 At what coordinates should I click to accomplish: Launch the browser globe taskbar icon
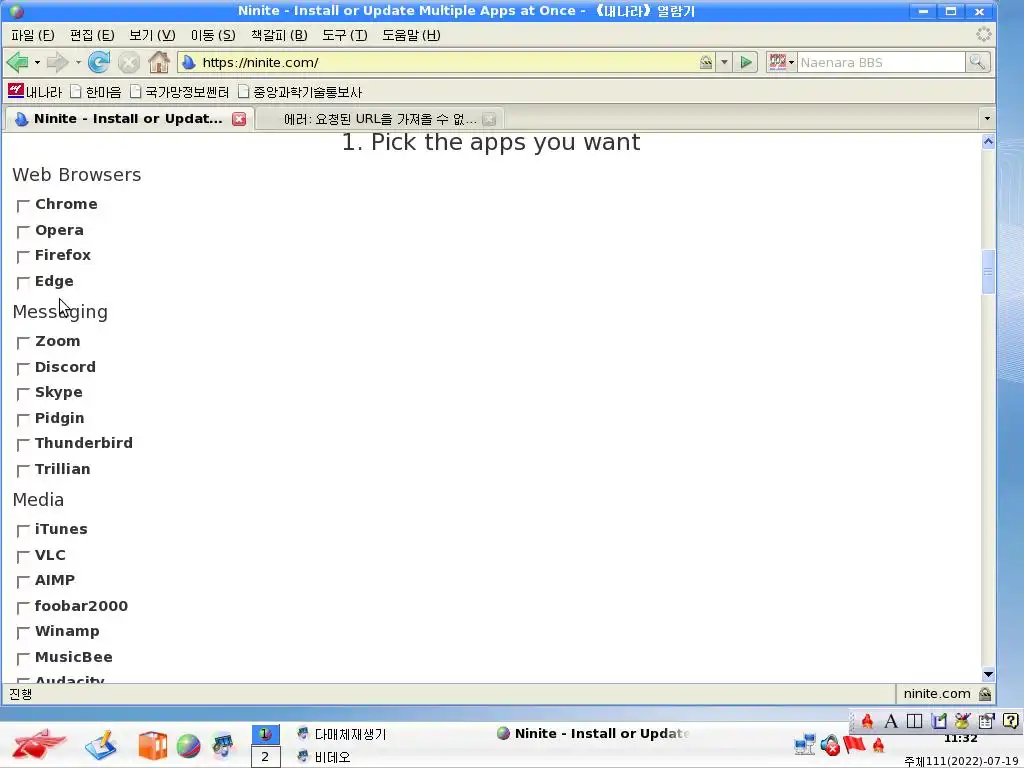[x=188, y=746]
